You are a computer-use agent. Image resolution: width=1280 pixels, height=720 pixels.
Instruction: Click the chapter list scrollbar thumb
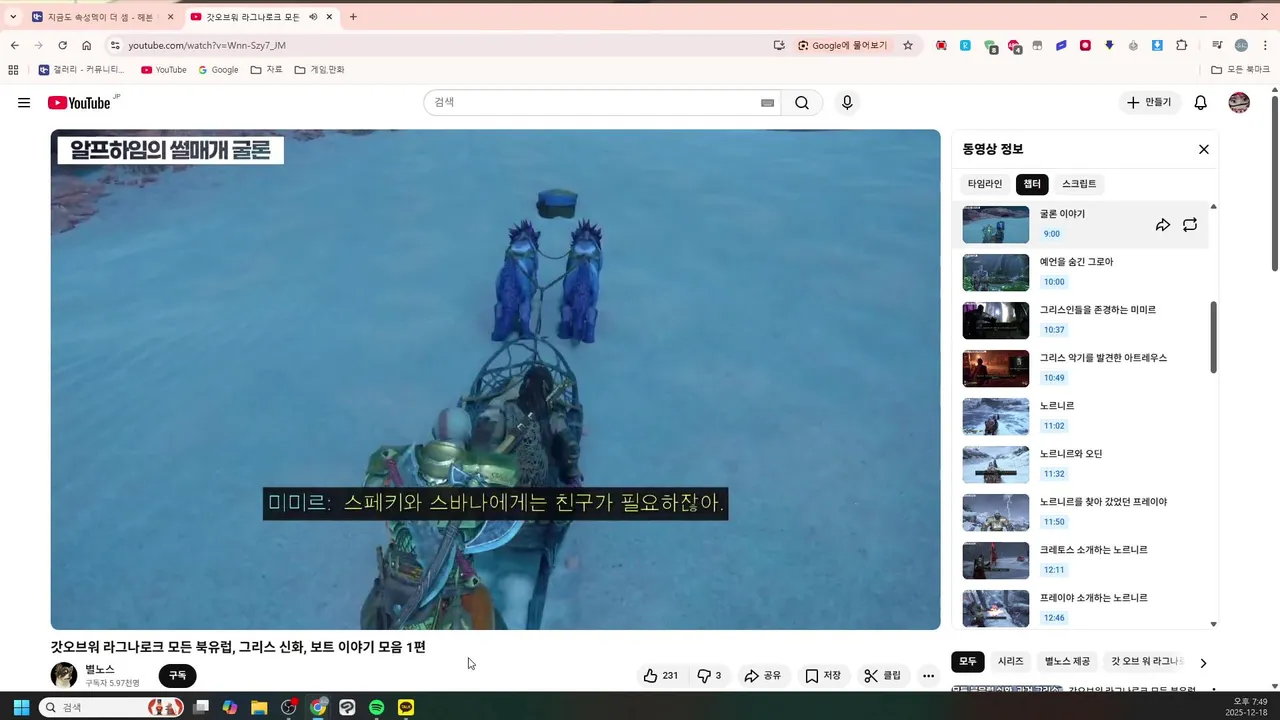coord(1214,338)
